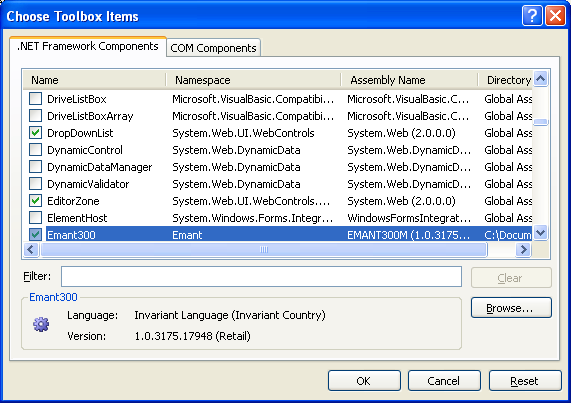Select the DynamicDataManager row name
The width and height of the screenshot is (571, 403).
point(99,167)
